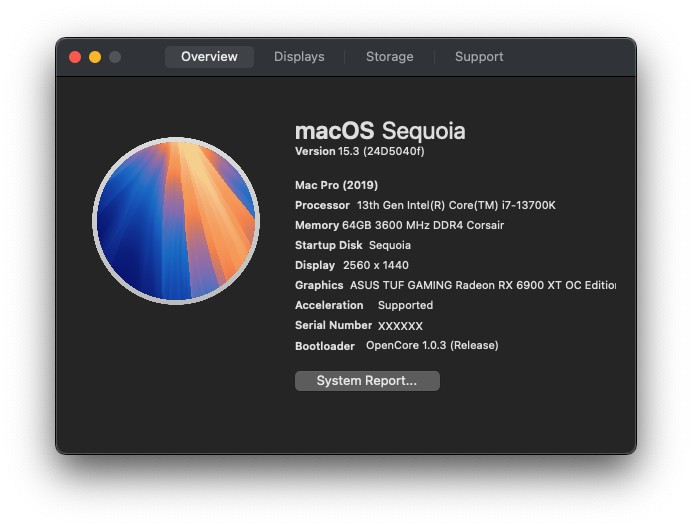
Task: Click the Acceleration label
Action: click(x=329, y=305)
